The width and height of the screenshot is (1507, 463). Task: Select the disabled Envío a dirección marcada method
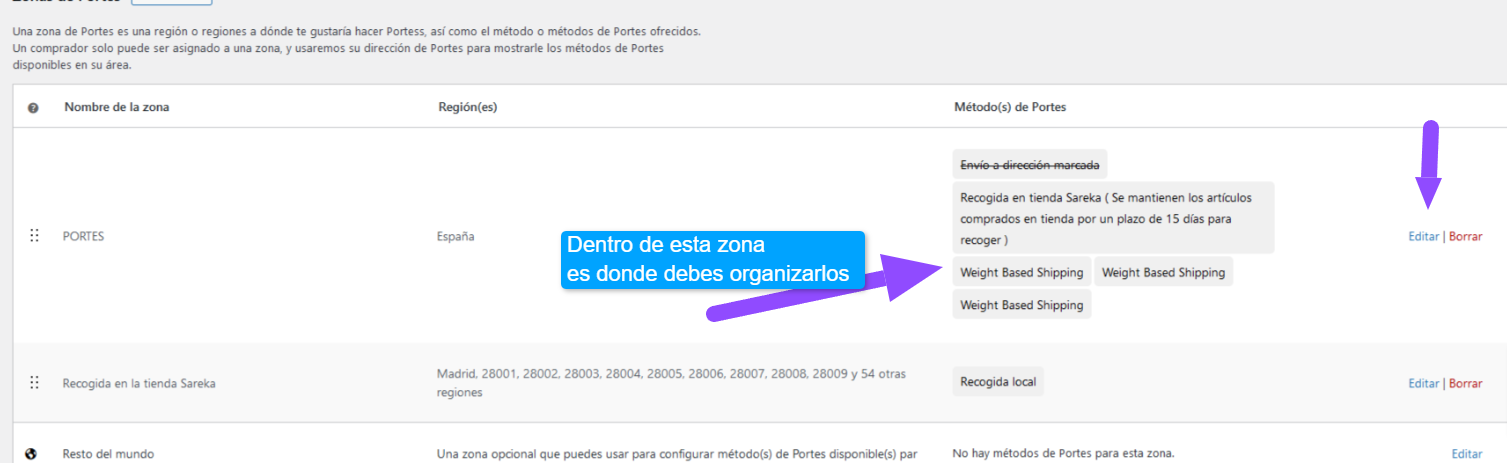point(1031,164)
